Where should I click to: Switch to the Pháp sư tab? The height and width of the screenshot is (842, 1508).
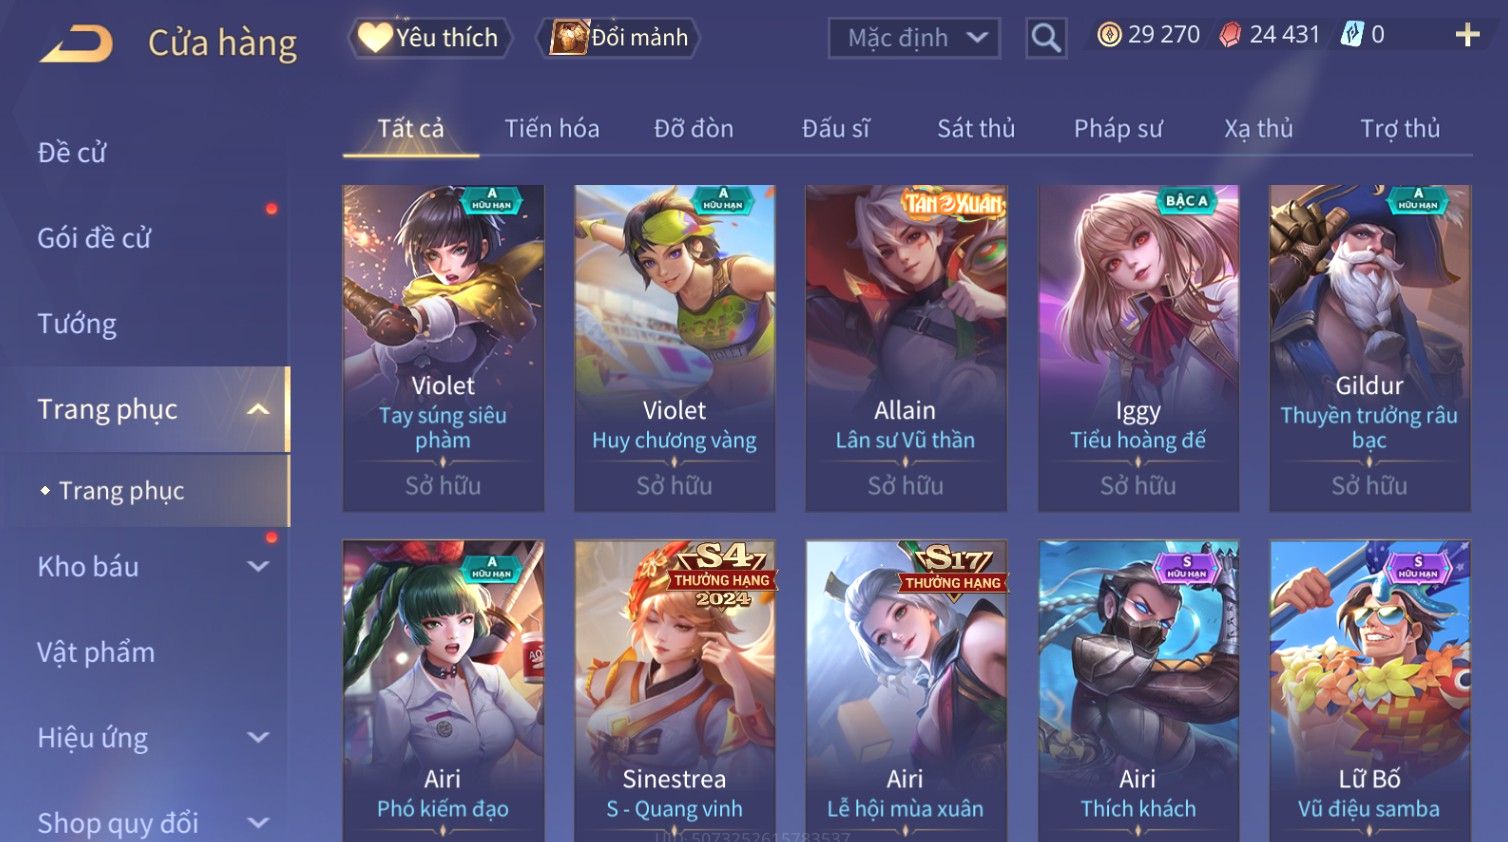[x=1118, y=129]
